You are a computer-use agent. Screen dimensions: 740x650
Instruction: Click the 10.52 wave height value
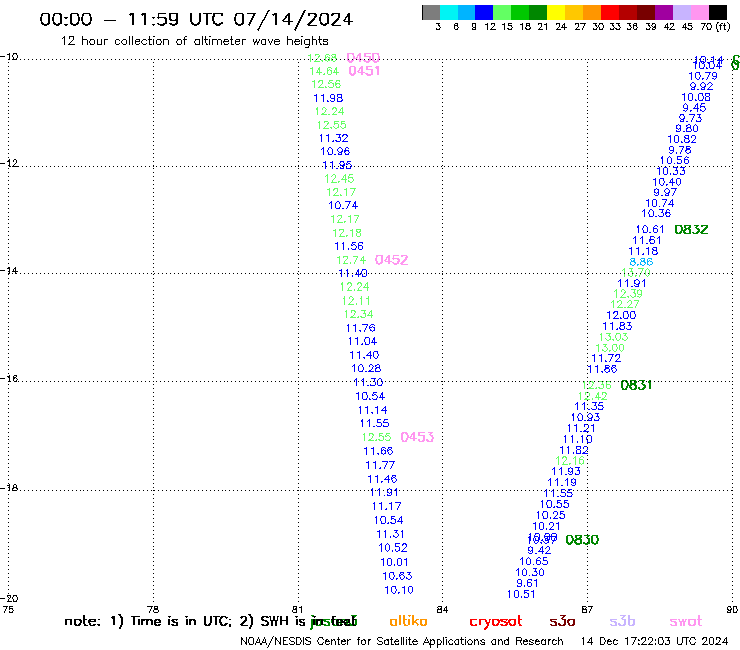393,548
